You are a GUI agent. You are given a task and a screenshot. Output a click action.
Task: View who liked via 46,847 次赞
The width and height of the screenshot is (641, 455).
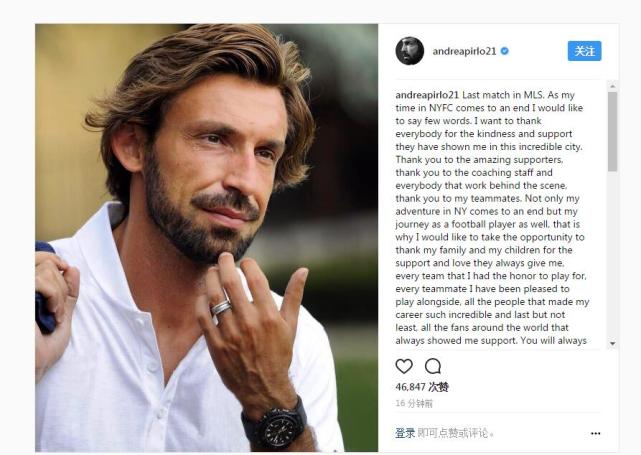tap(422, 387)
